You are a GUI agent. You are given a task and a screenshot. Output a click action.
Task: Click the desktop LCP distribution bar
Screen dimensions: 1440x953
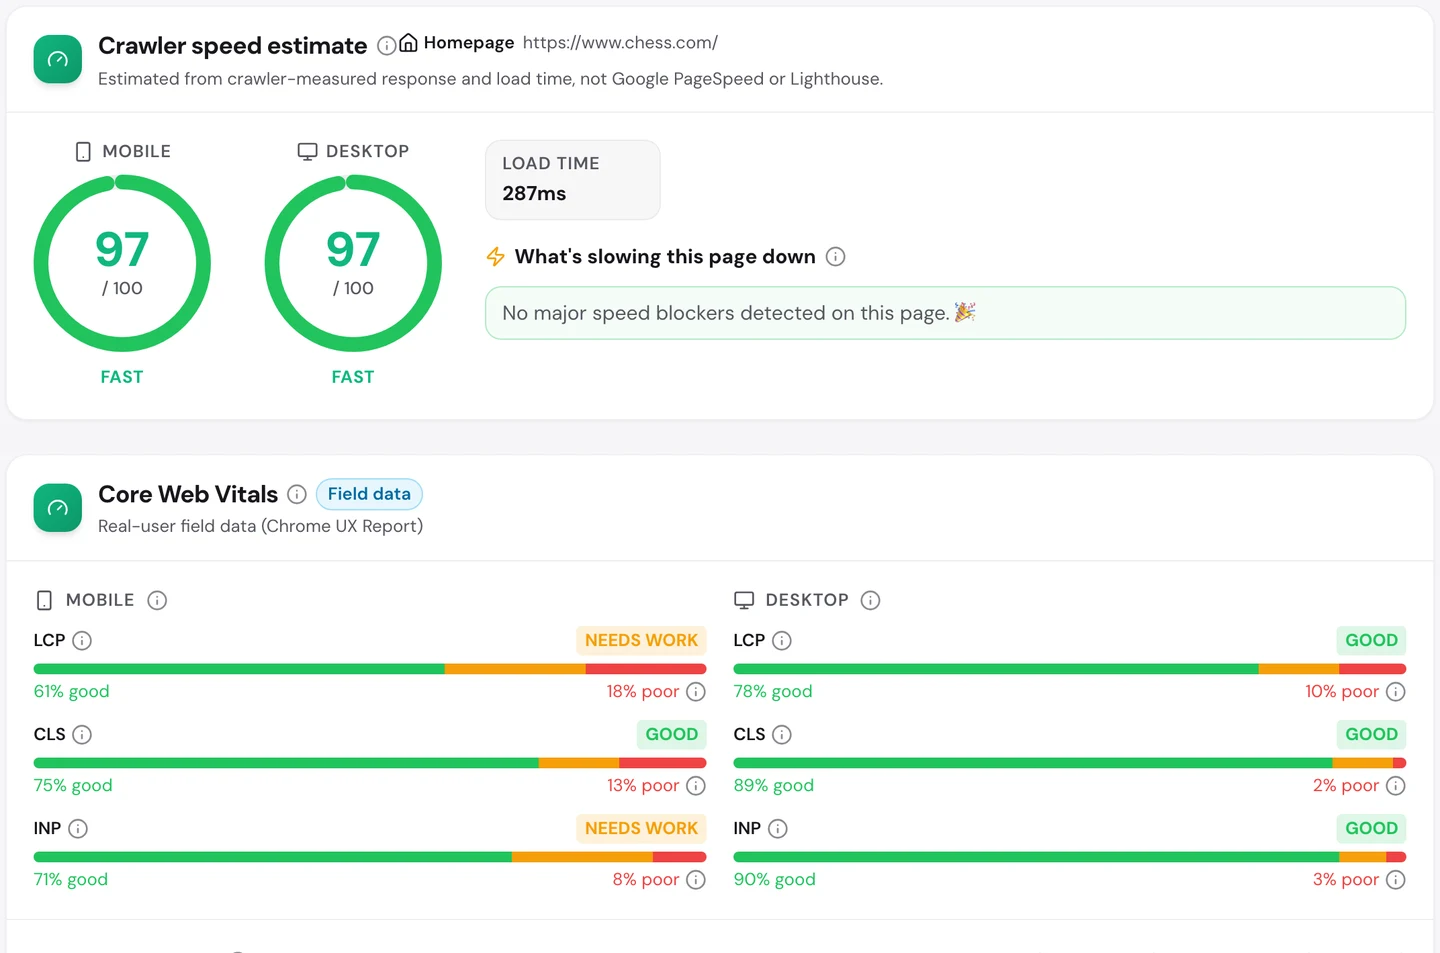[x=1070, y=669]
